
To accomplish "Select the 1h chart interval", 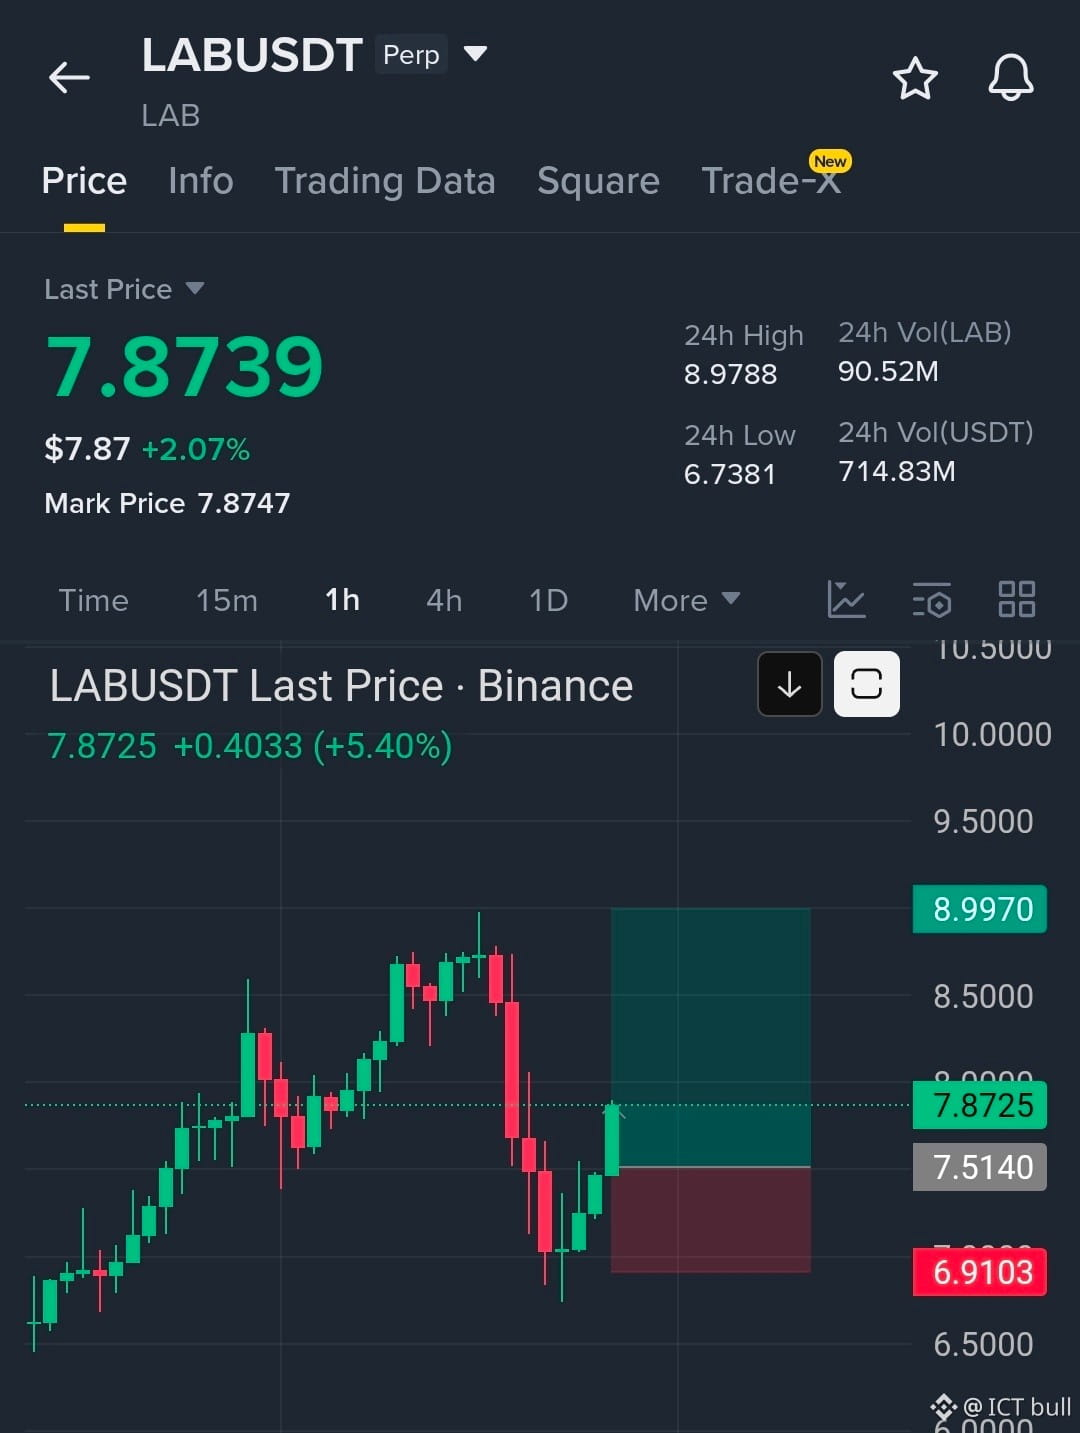I will pyautogui.click(x=342, y=600).
